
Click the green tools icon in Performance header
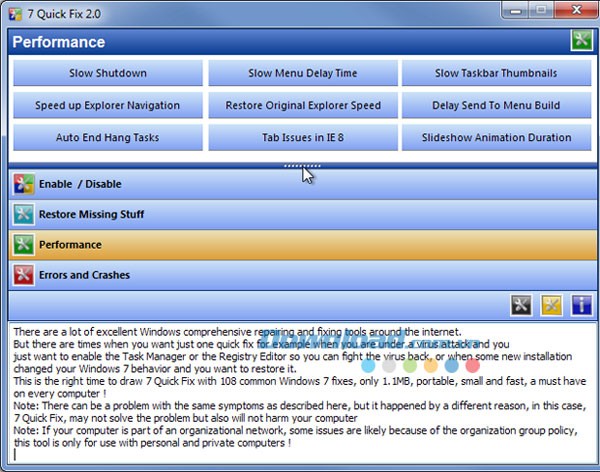(x=581, y=41)
